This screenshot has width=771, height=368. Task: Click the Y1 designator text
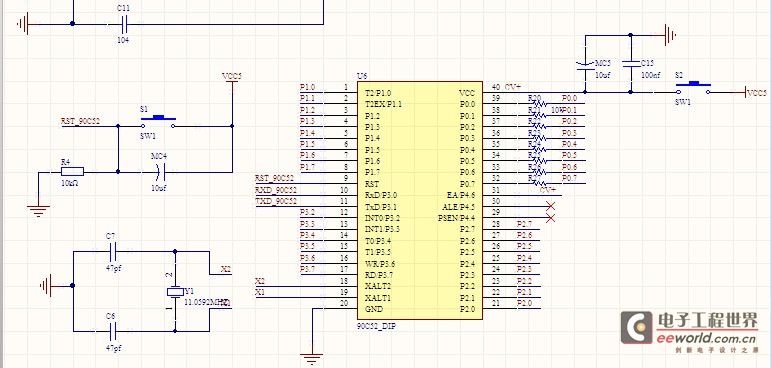(x=189, y=290)
